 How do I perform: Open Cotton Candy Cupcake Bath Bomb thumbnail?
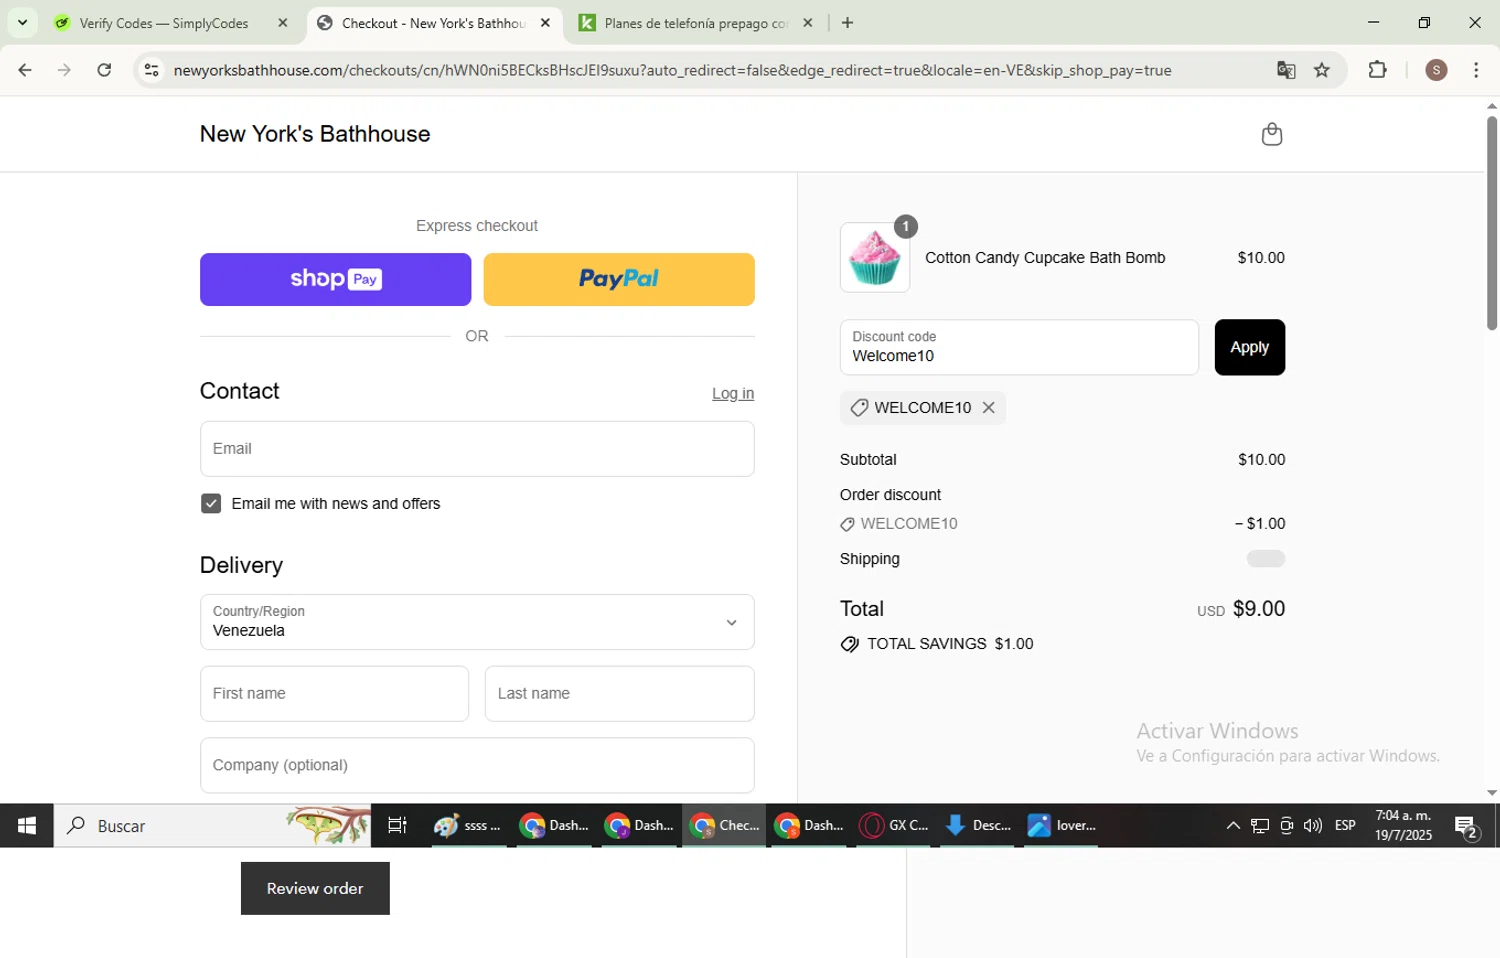(x=875, y=258)
